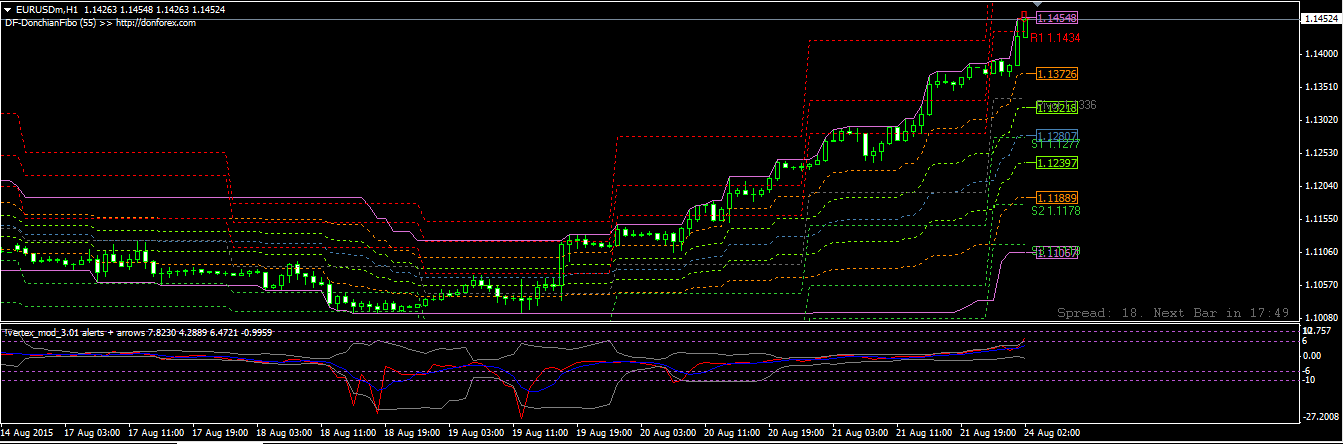
Task: Click the orange 1.11889 level label
Action: [x=1057, y=198]
